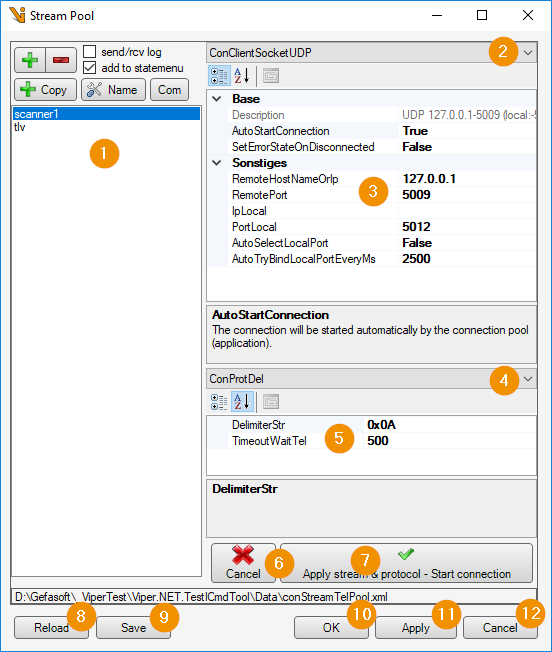
Task: Select IpLocal property row
Action: pos(382,211)
